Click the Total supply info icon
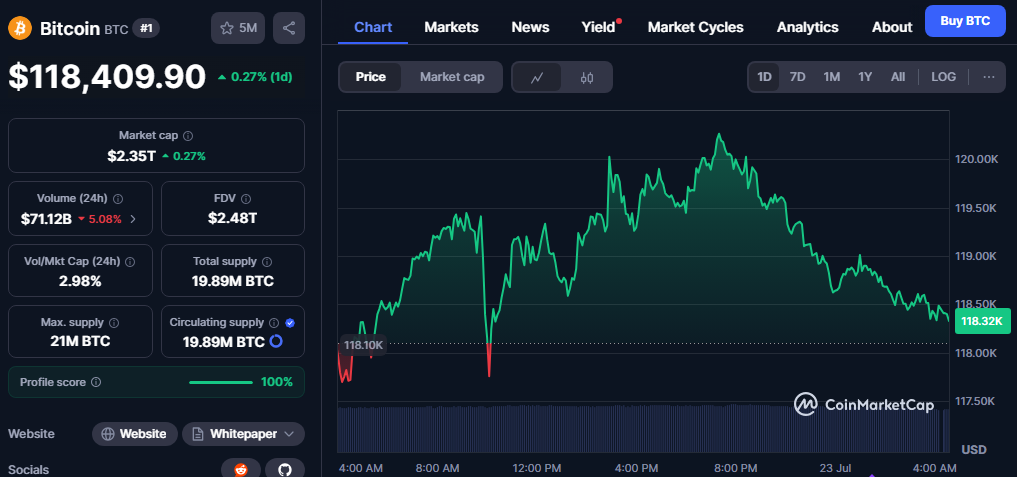1017x477 pixels. point(267,262)
